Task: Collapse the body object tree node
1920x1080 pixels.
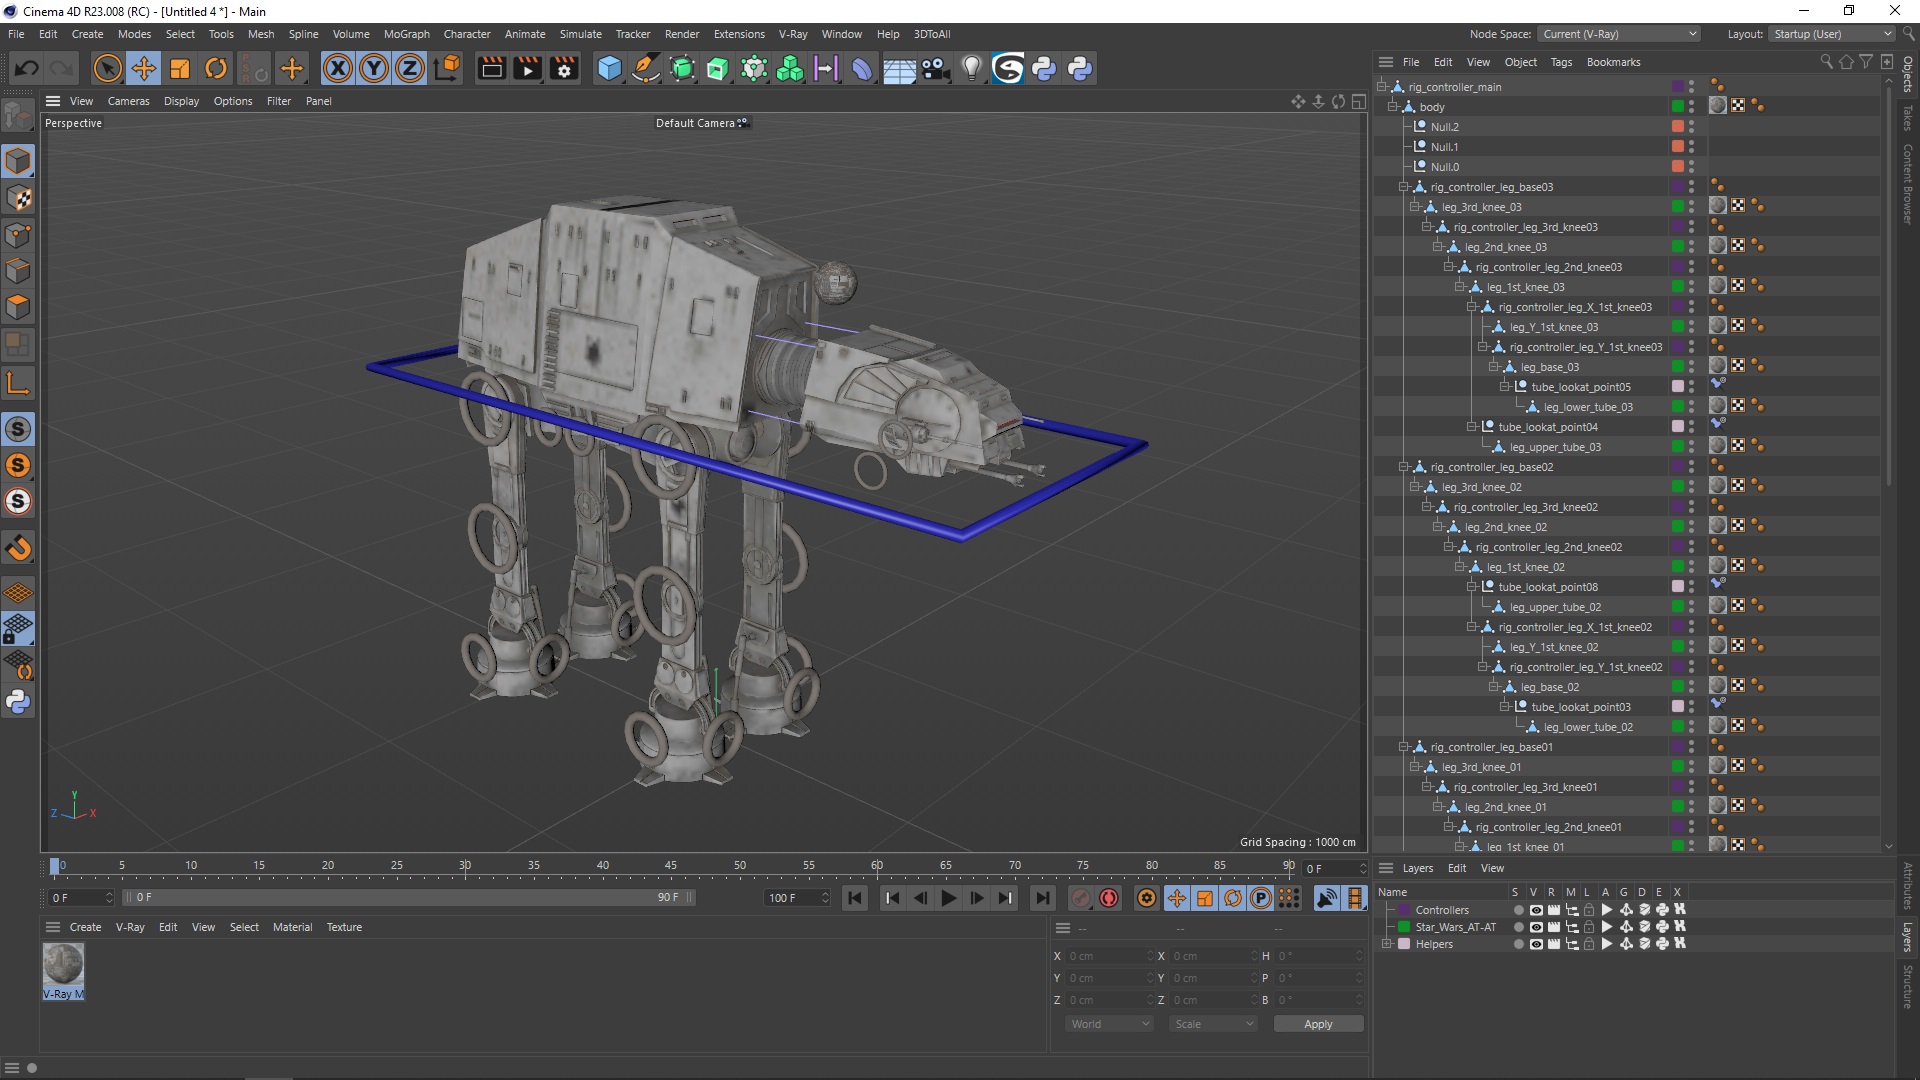Action: point(1392,107)
